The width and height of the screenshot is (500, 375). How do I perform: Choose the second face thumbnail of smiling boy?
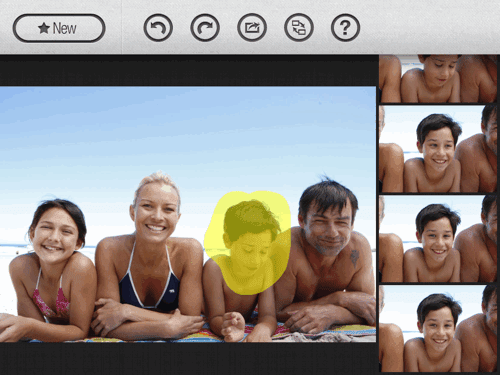point(438,149)
